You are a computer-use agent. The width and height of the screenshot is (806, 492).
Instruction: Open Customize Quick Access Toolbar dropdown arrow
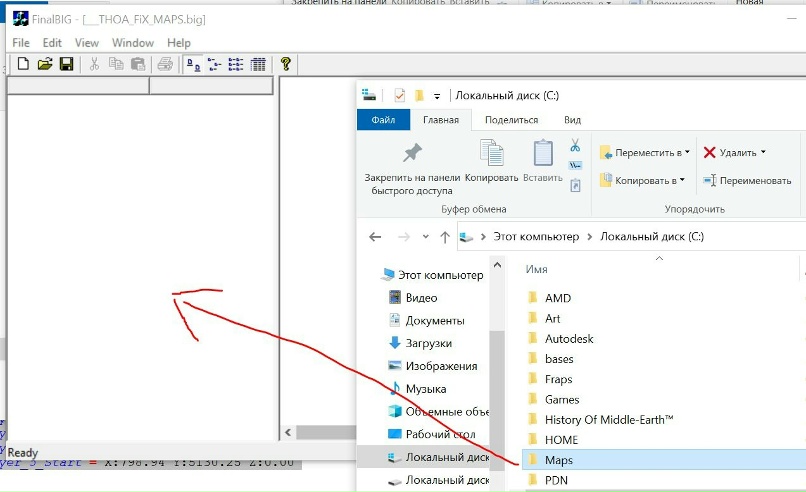click(437, 96)
